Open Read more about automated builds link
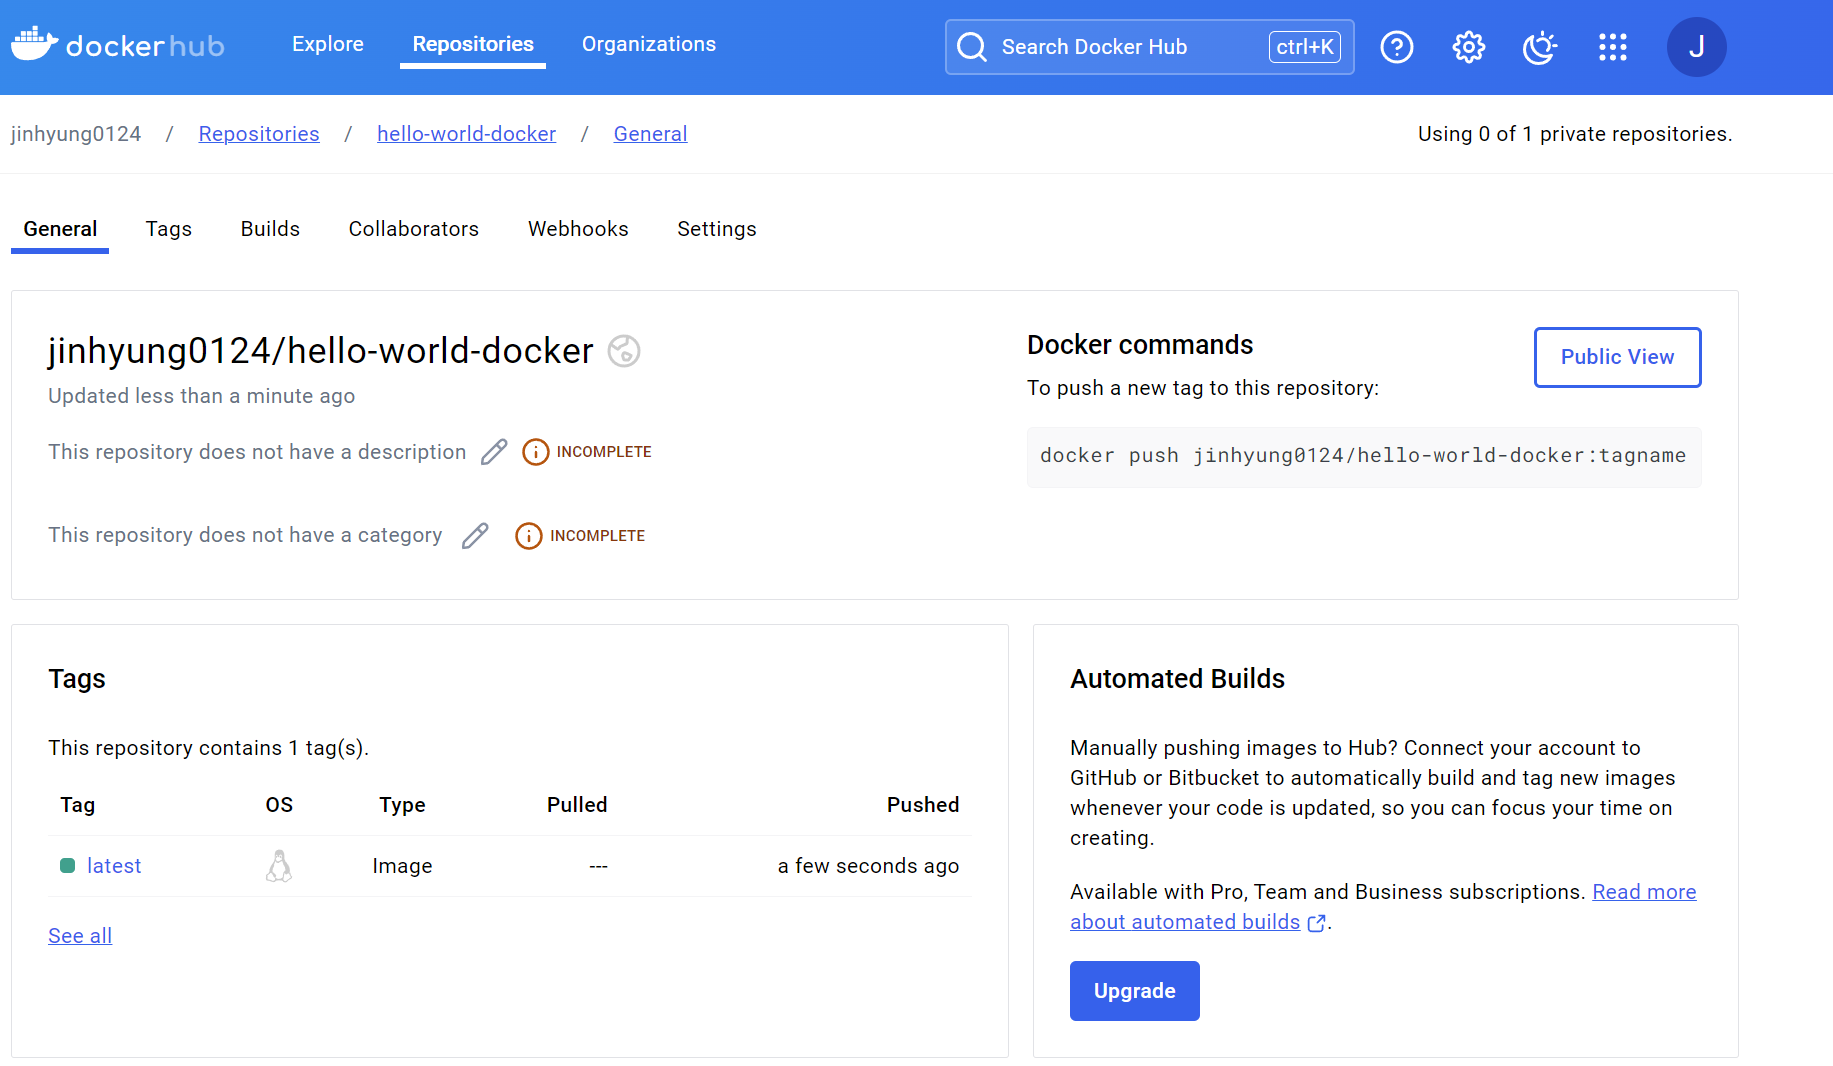This screenshot has width=1833, height=1066. (1383, 907)
